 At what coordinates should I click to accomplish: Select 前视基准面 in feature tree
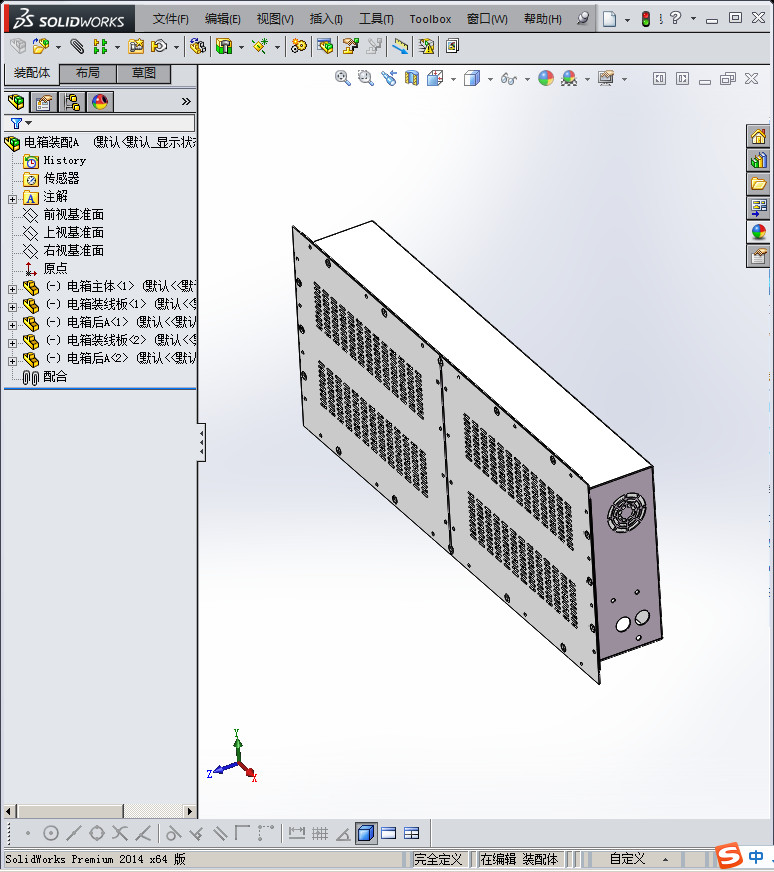coord(74,215)
